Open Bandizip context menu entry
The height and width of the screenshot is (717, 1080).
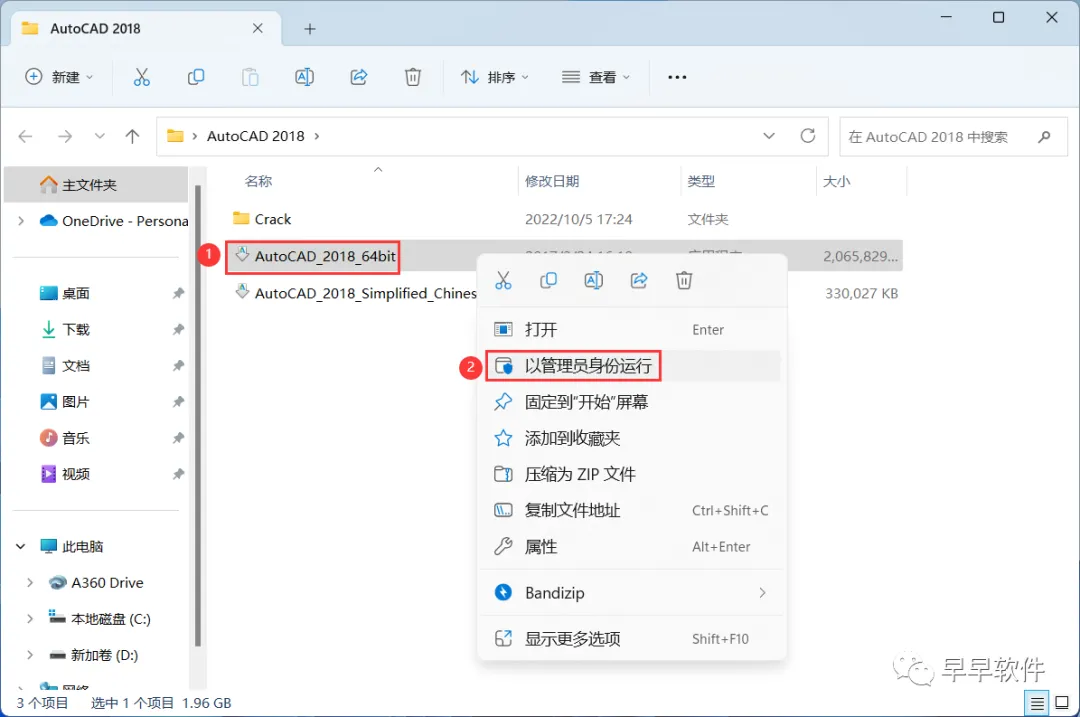(x=632, y=593)
